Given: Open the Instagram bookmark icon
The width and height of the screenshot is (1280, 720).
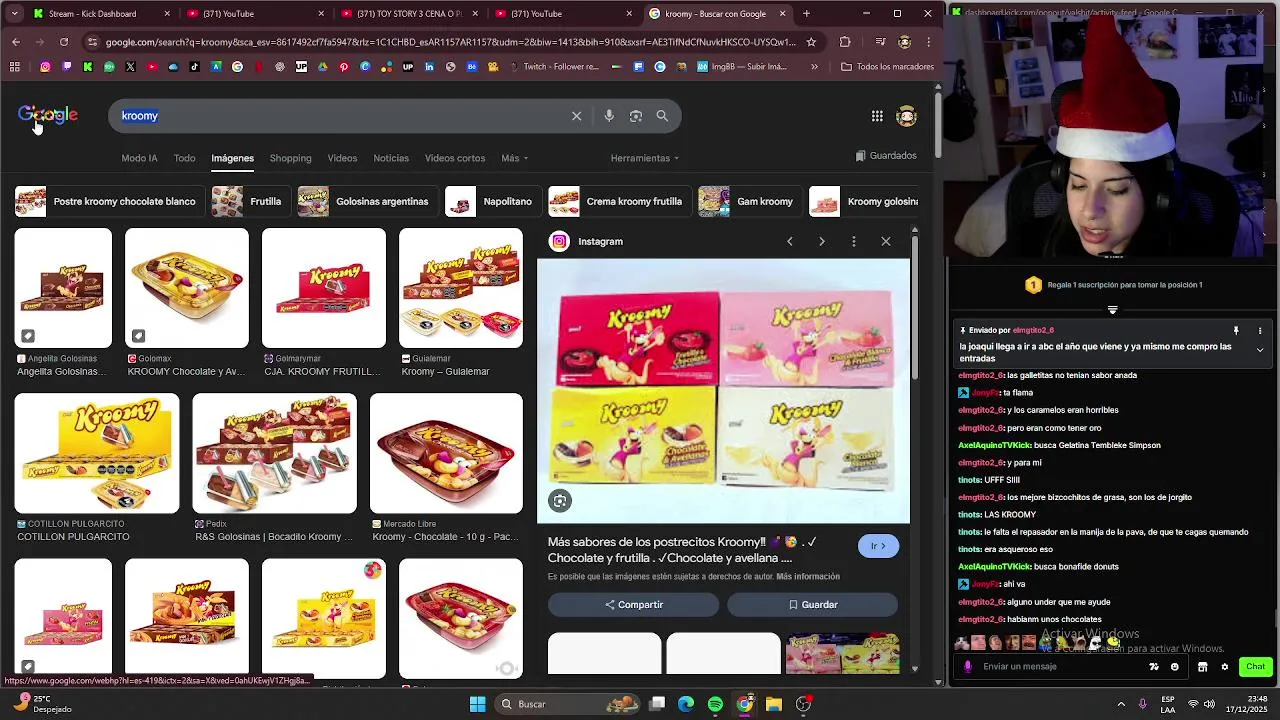Looking at the screenshot, I should pyautogui.click(x=45, y=67).
